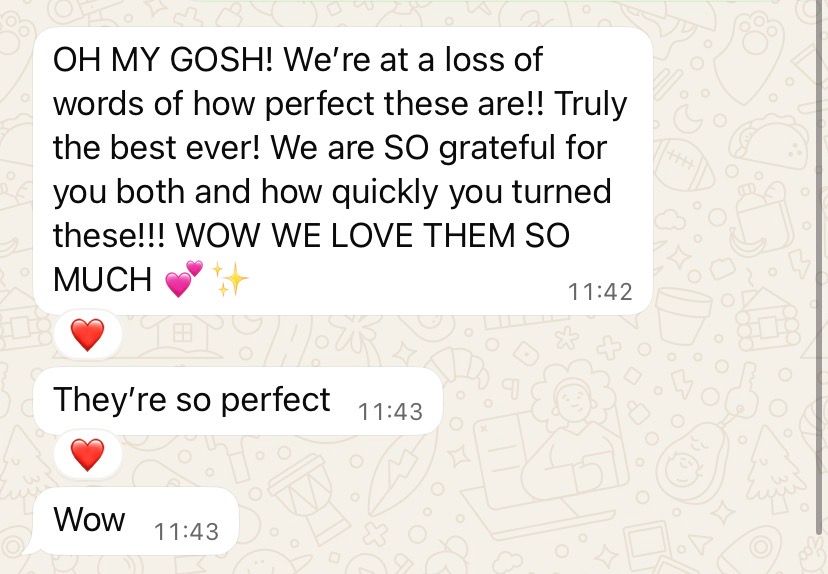Open the heart reaction under "They're so perfect"
The image size is (828, 574).
(x=88, y=455)
